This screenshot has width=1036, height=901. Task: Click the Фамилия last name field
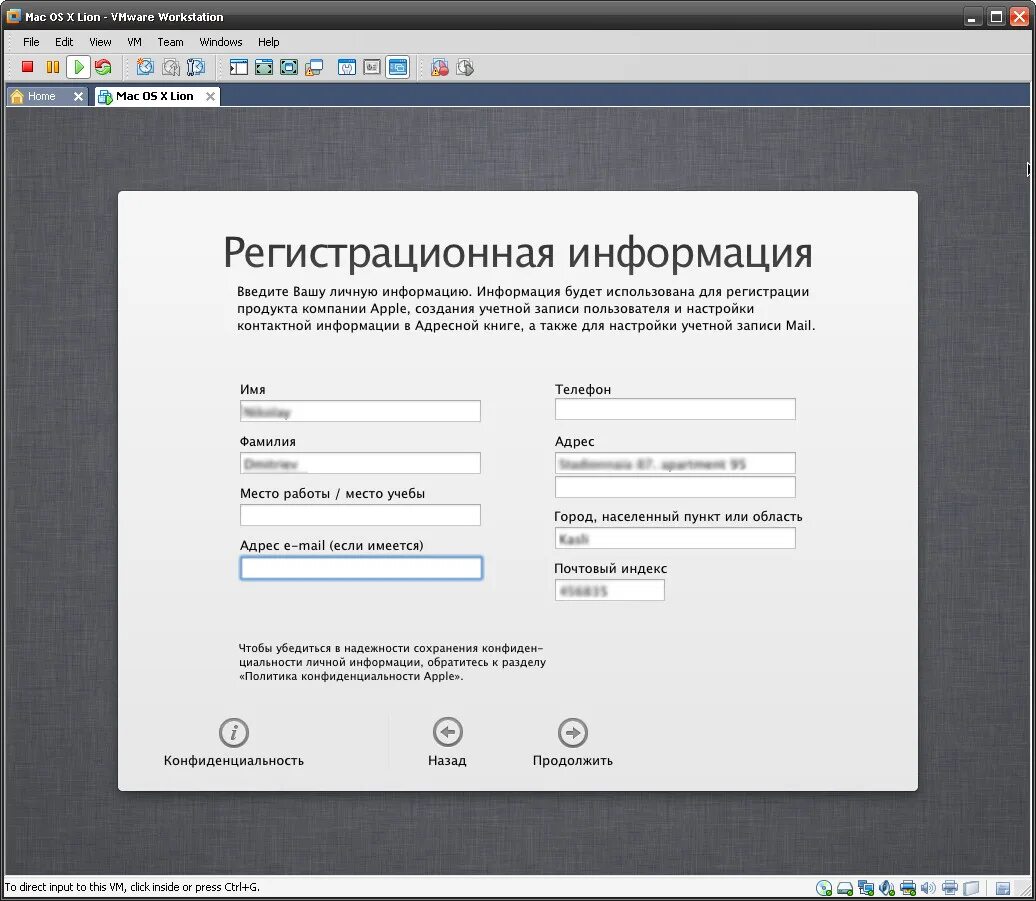[360, 463]
